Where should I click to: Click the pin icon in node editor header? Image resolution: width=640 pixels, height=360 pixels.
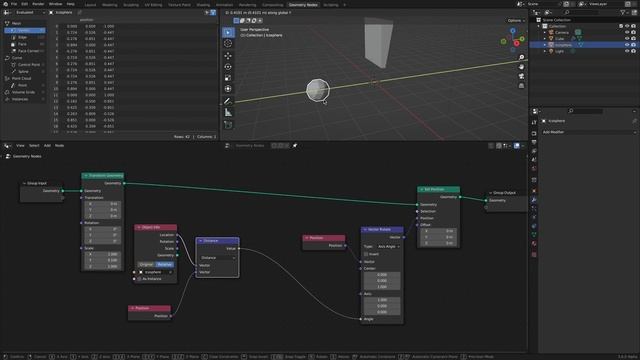(x=295, y=145)
